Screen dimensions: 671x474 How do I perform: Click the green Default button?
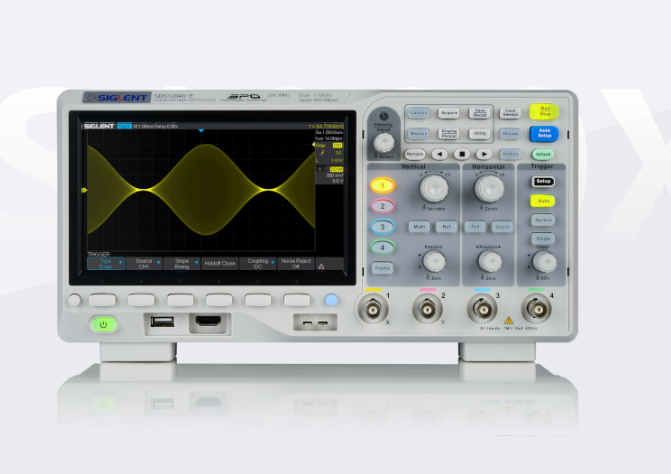pos(543,154)
